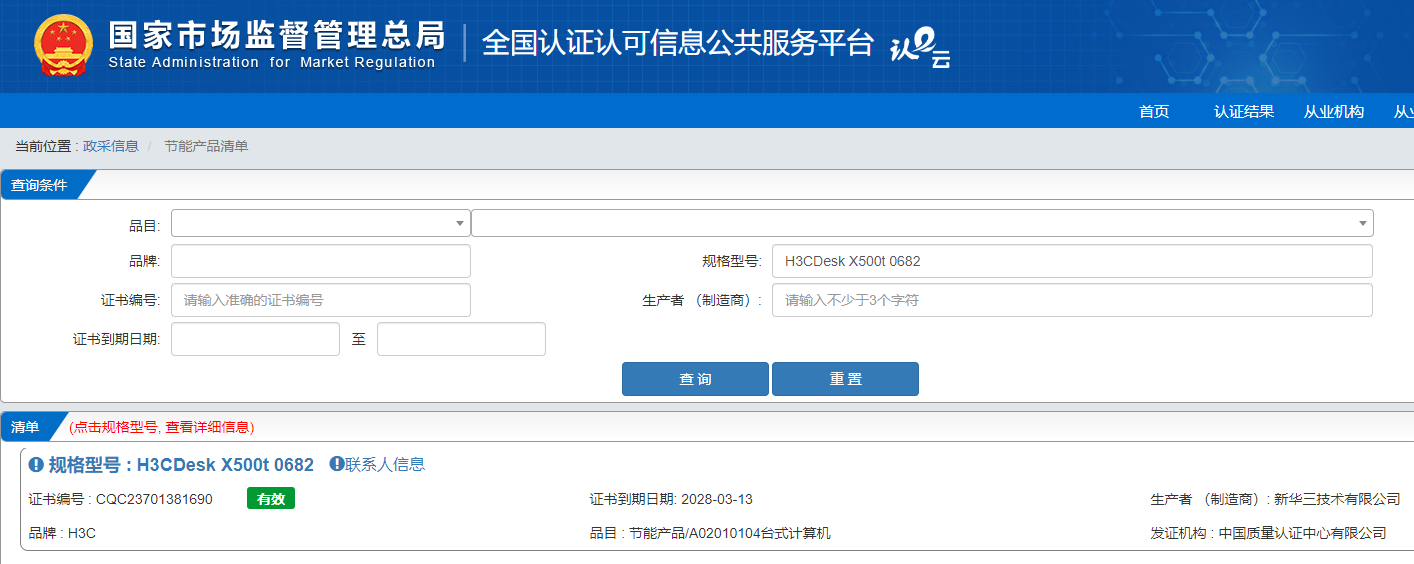Click manufacturer 新华三技术有限公司

pos(1335,499)
